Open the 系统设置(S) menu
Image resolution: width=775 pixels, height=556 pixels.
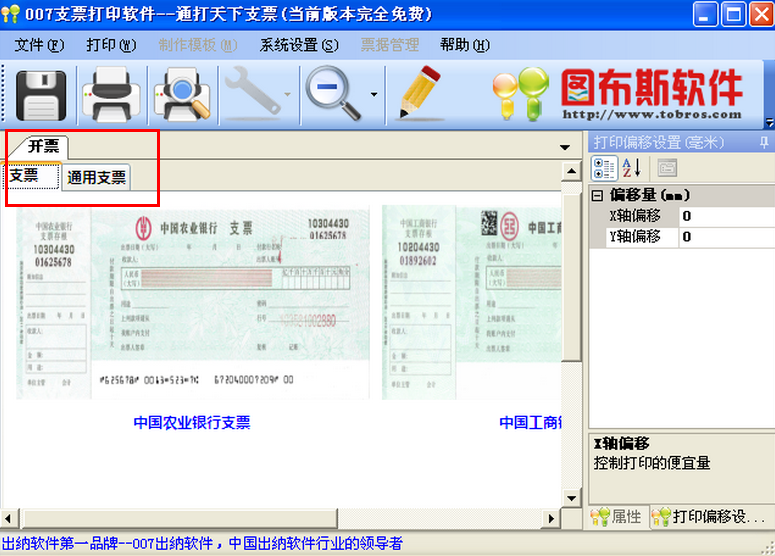point(299,45)
